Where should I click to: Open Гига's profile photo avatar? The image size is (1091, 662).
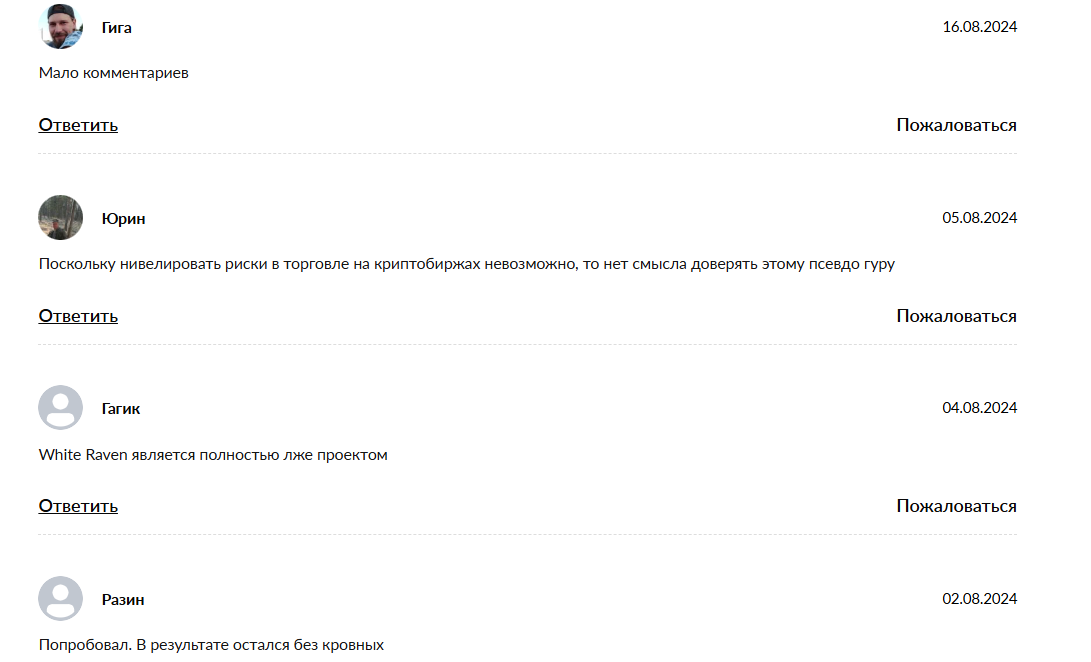[61, 26]
